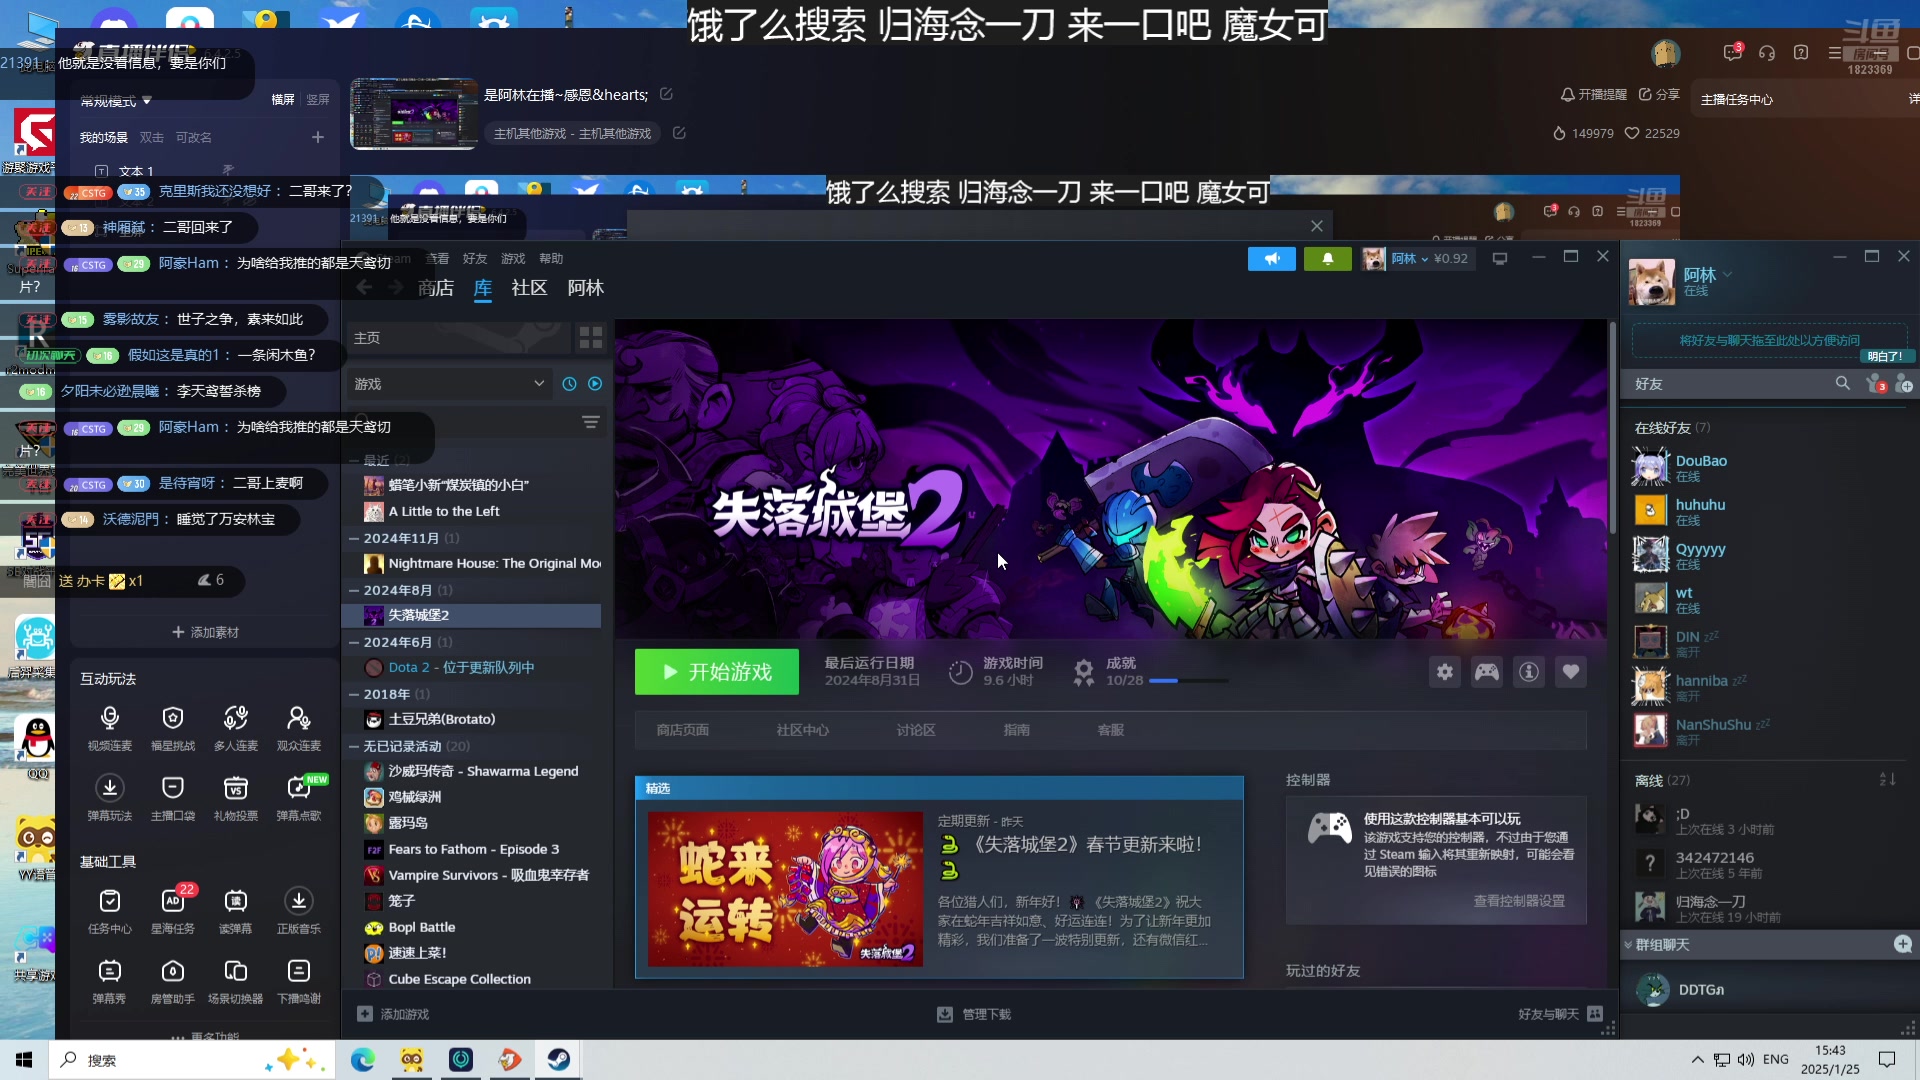Open Microsoft Edge from taskbar
The height and width of the screenshot is (1080, 1920).
[x=362, y=1059]
